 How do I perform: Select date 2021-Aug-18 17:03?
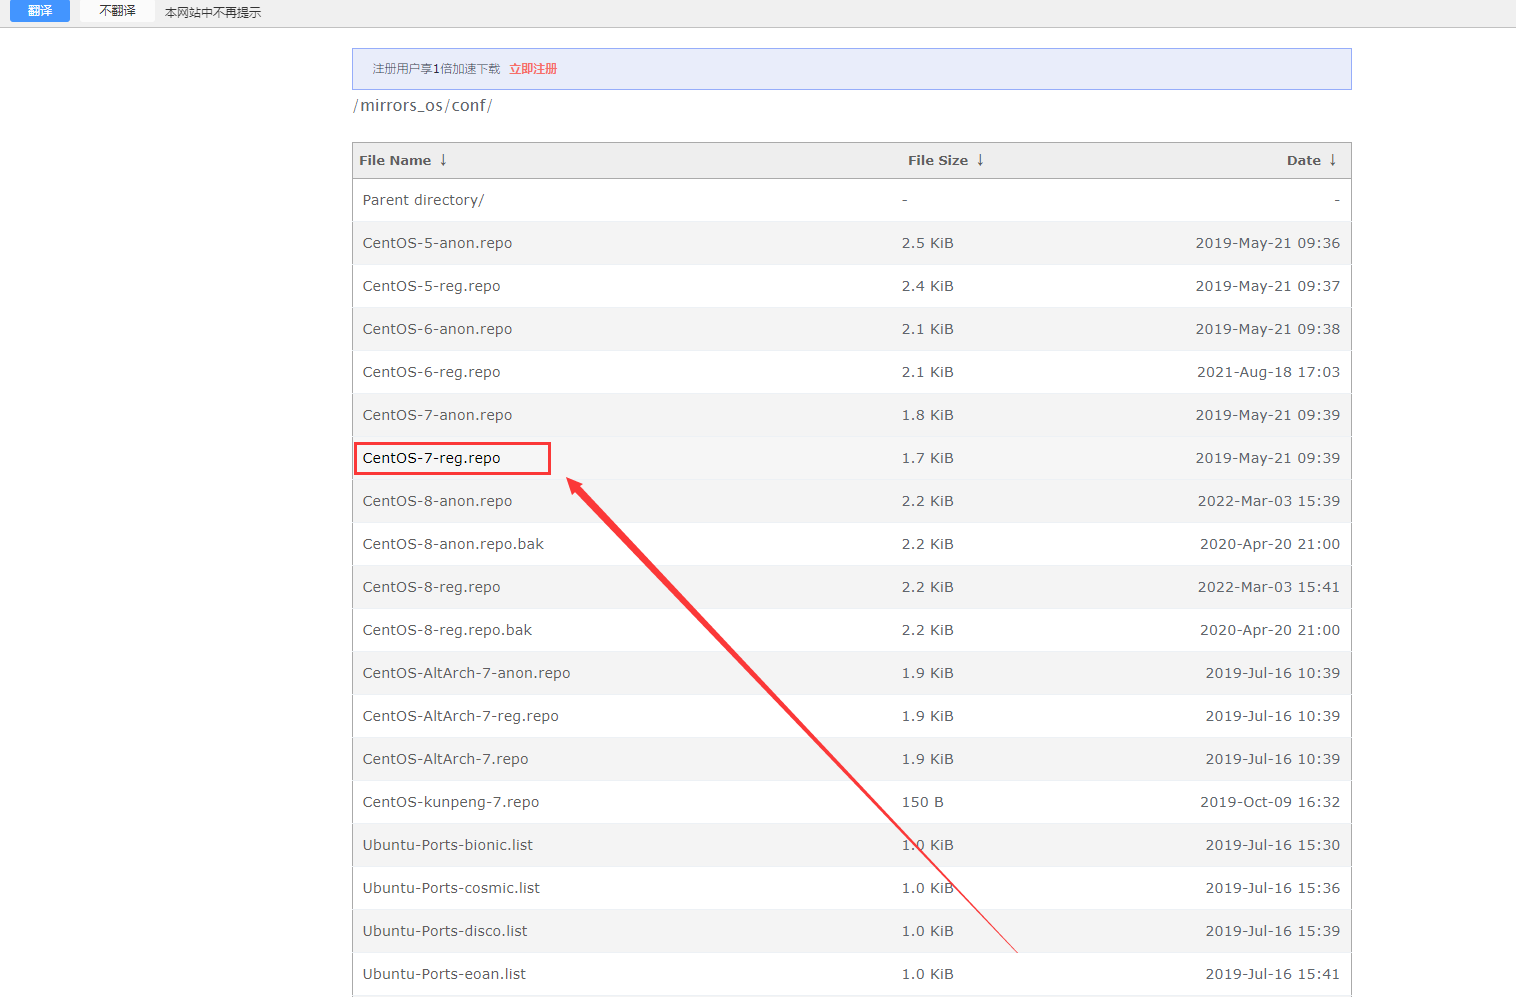(1268, 372)
